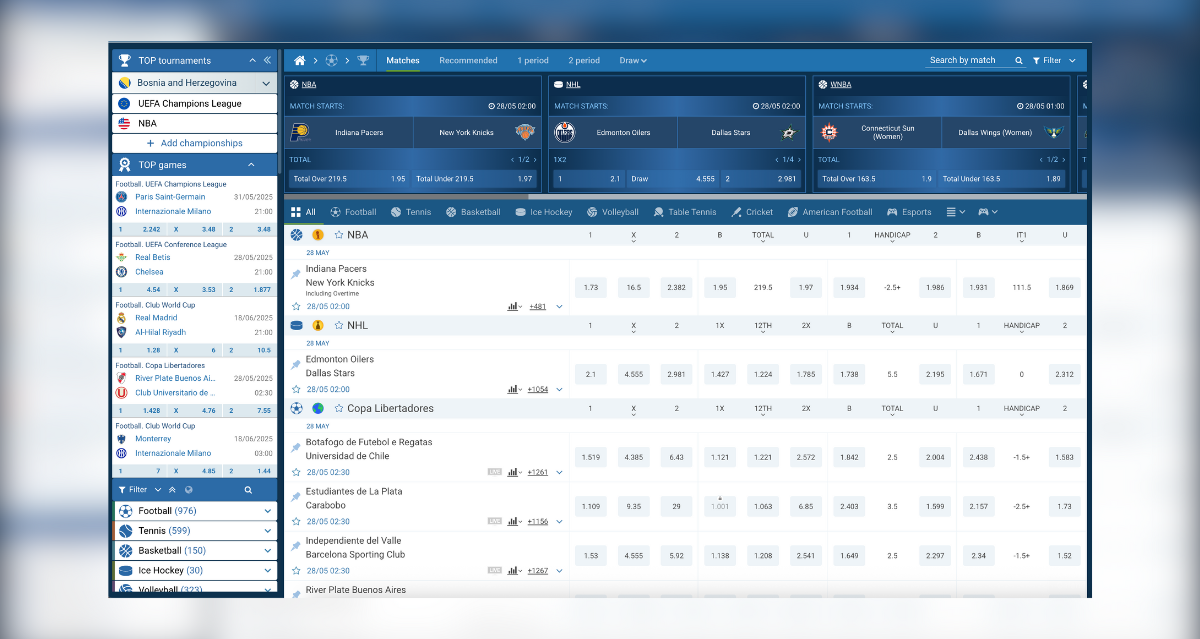
Task: Go to home via breadcrumb house icon
Action: click(x=299, y=60)
